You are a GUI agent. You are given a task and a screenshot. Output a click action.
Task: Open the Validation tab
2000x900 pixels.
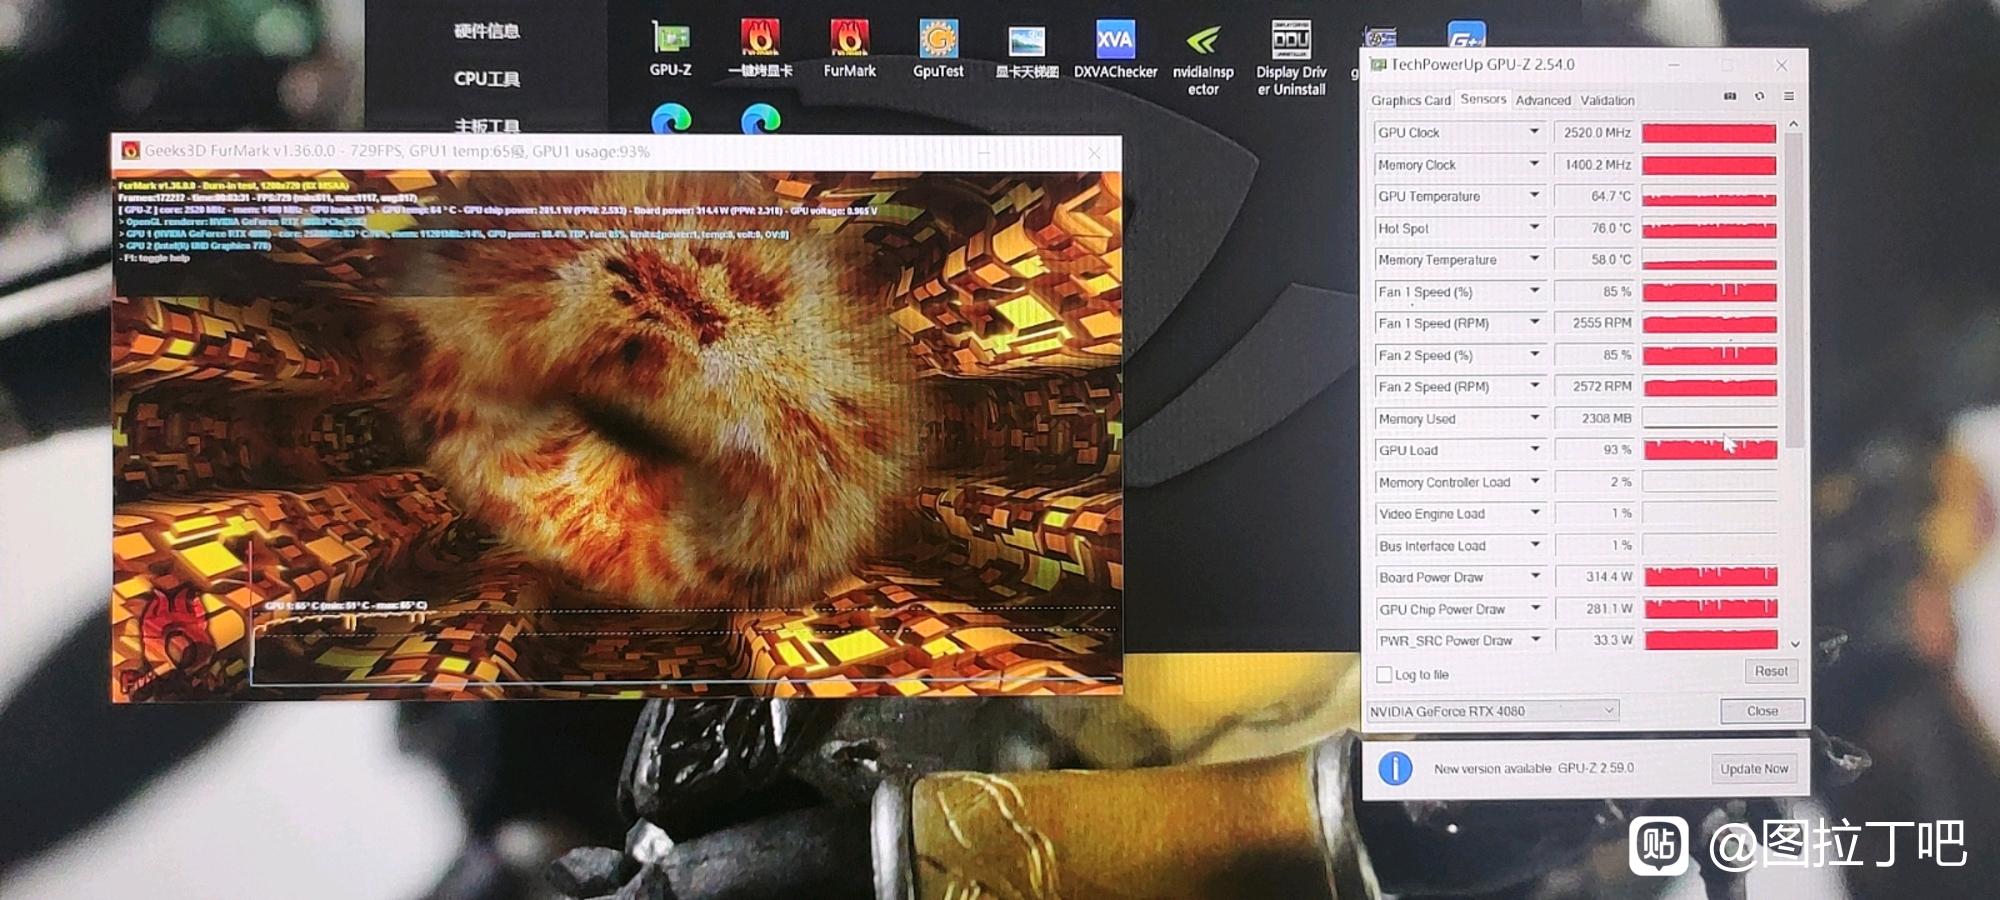1607,100
